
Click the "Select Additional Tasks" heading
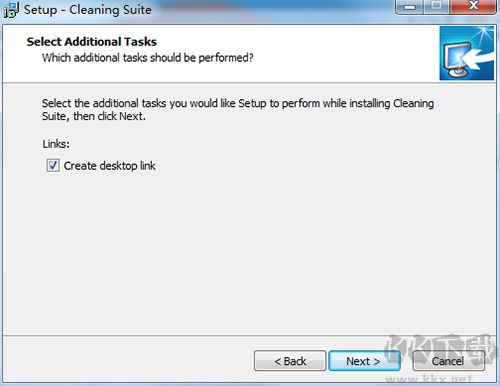92,42
